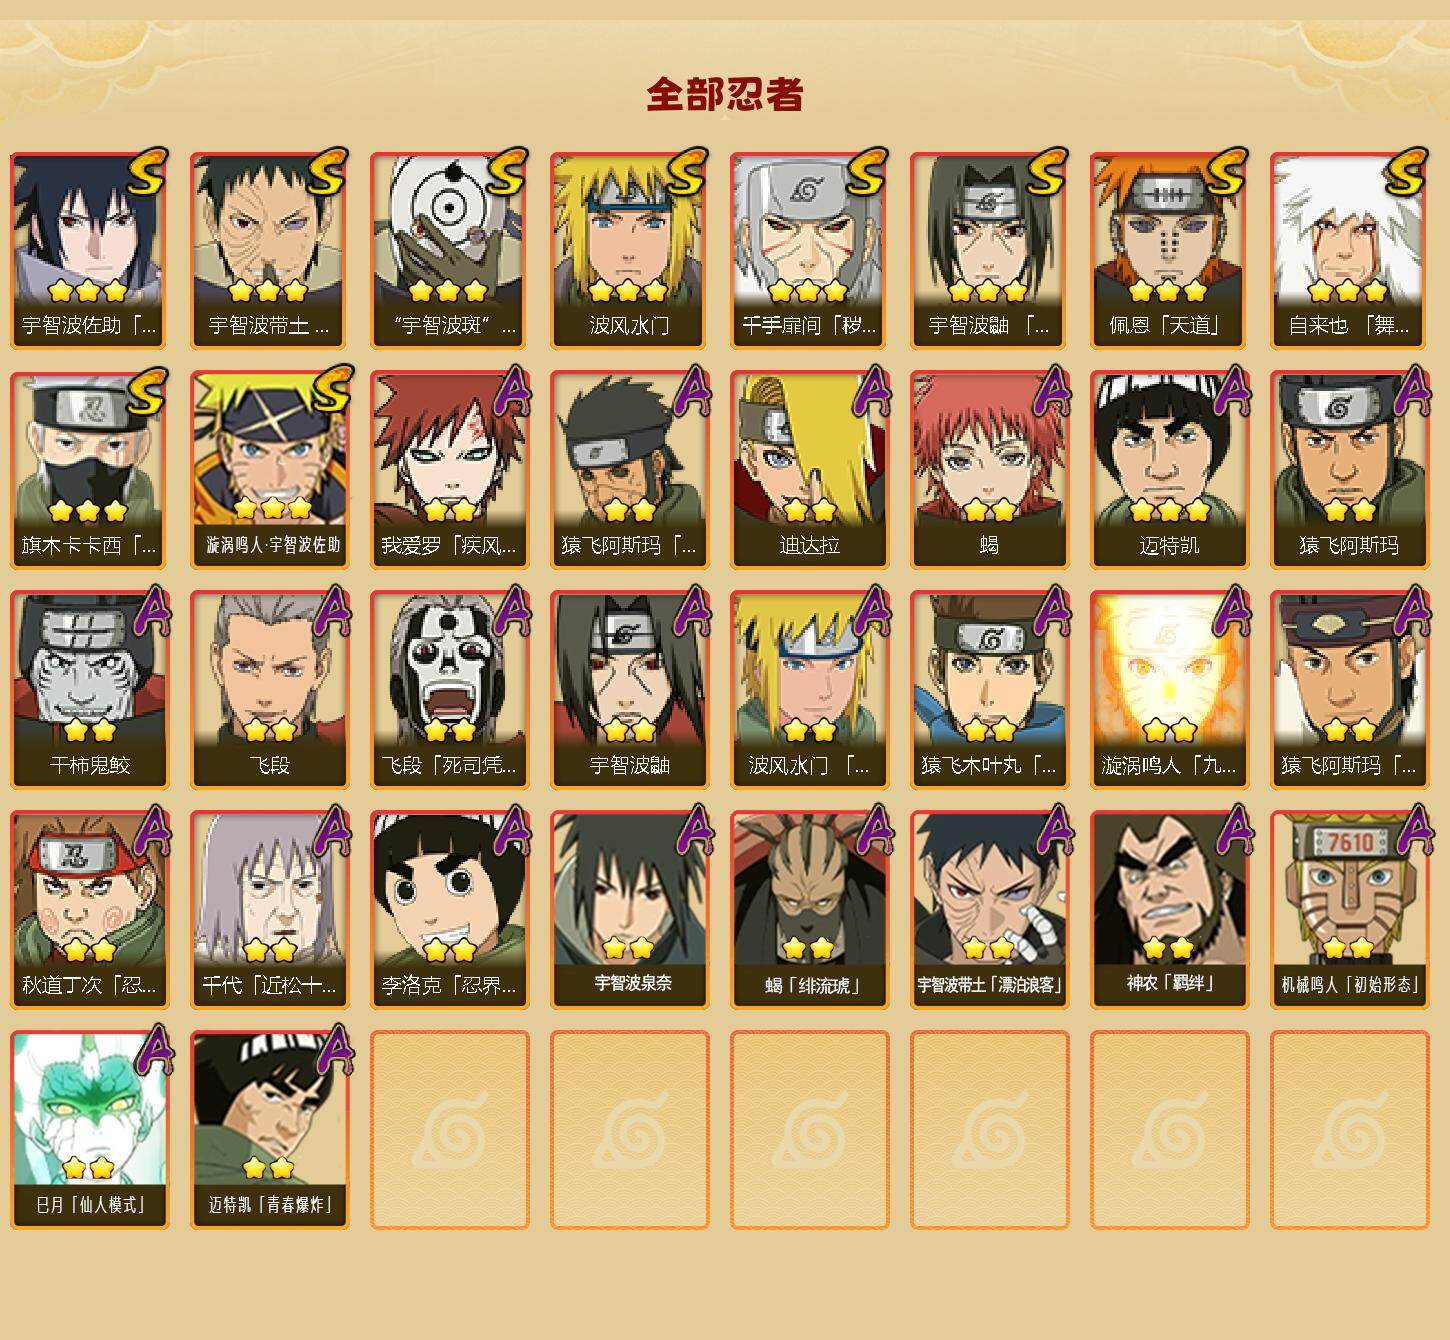
Task: Open the 宇智波带土「漂泊浪客」 card
Action: click(x=989, y=910)
